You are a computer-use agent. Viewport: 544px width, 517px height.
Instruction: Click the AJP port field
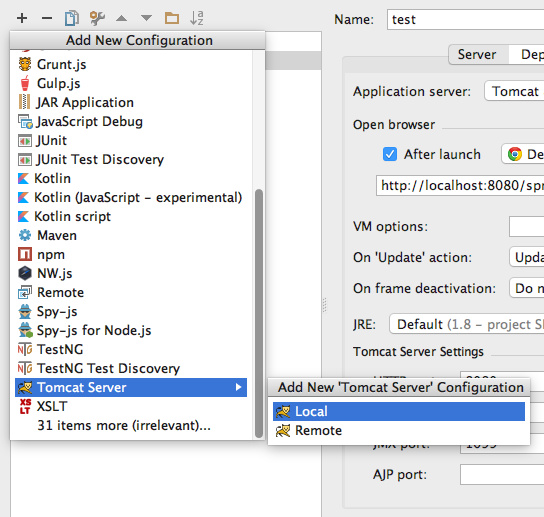click(x=502, y=474)
